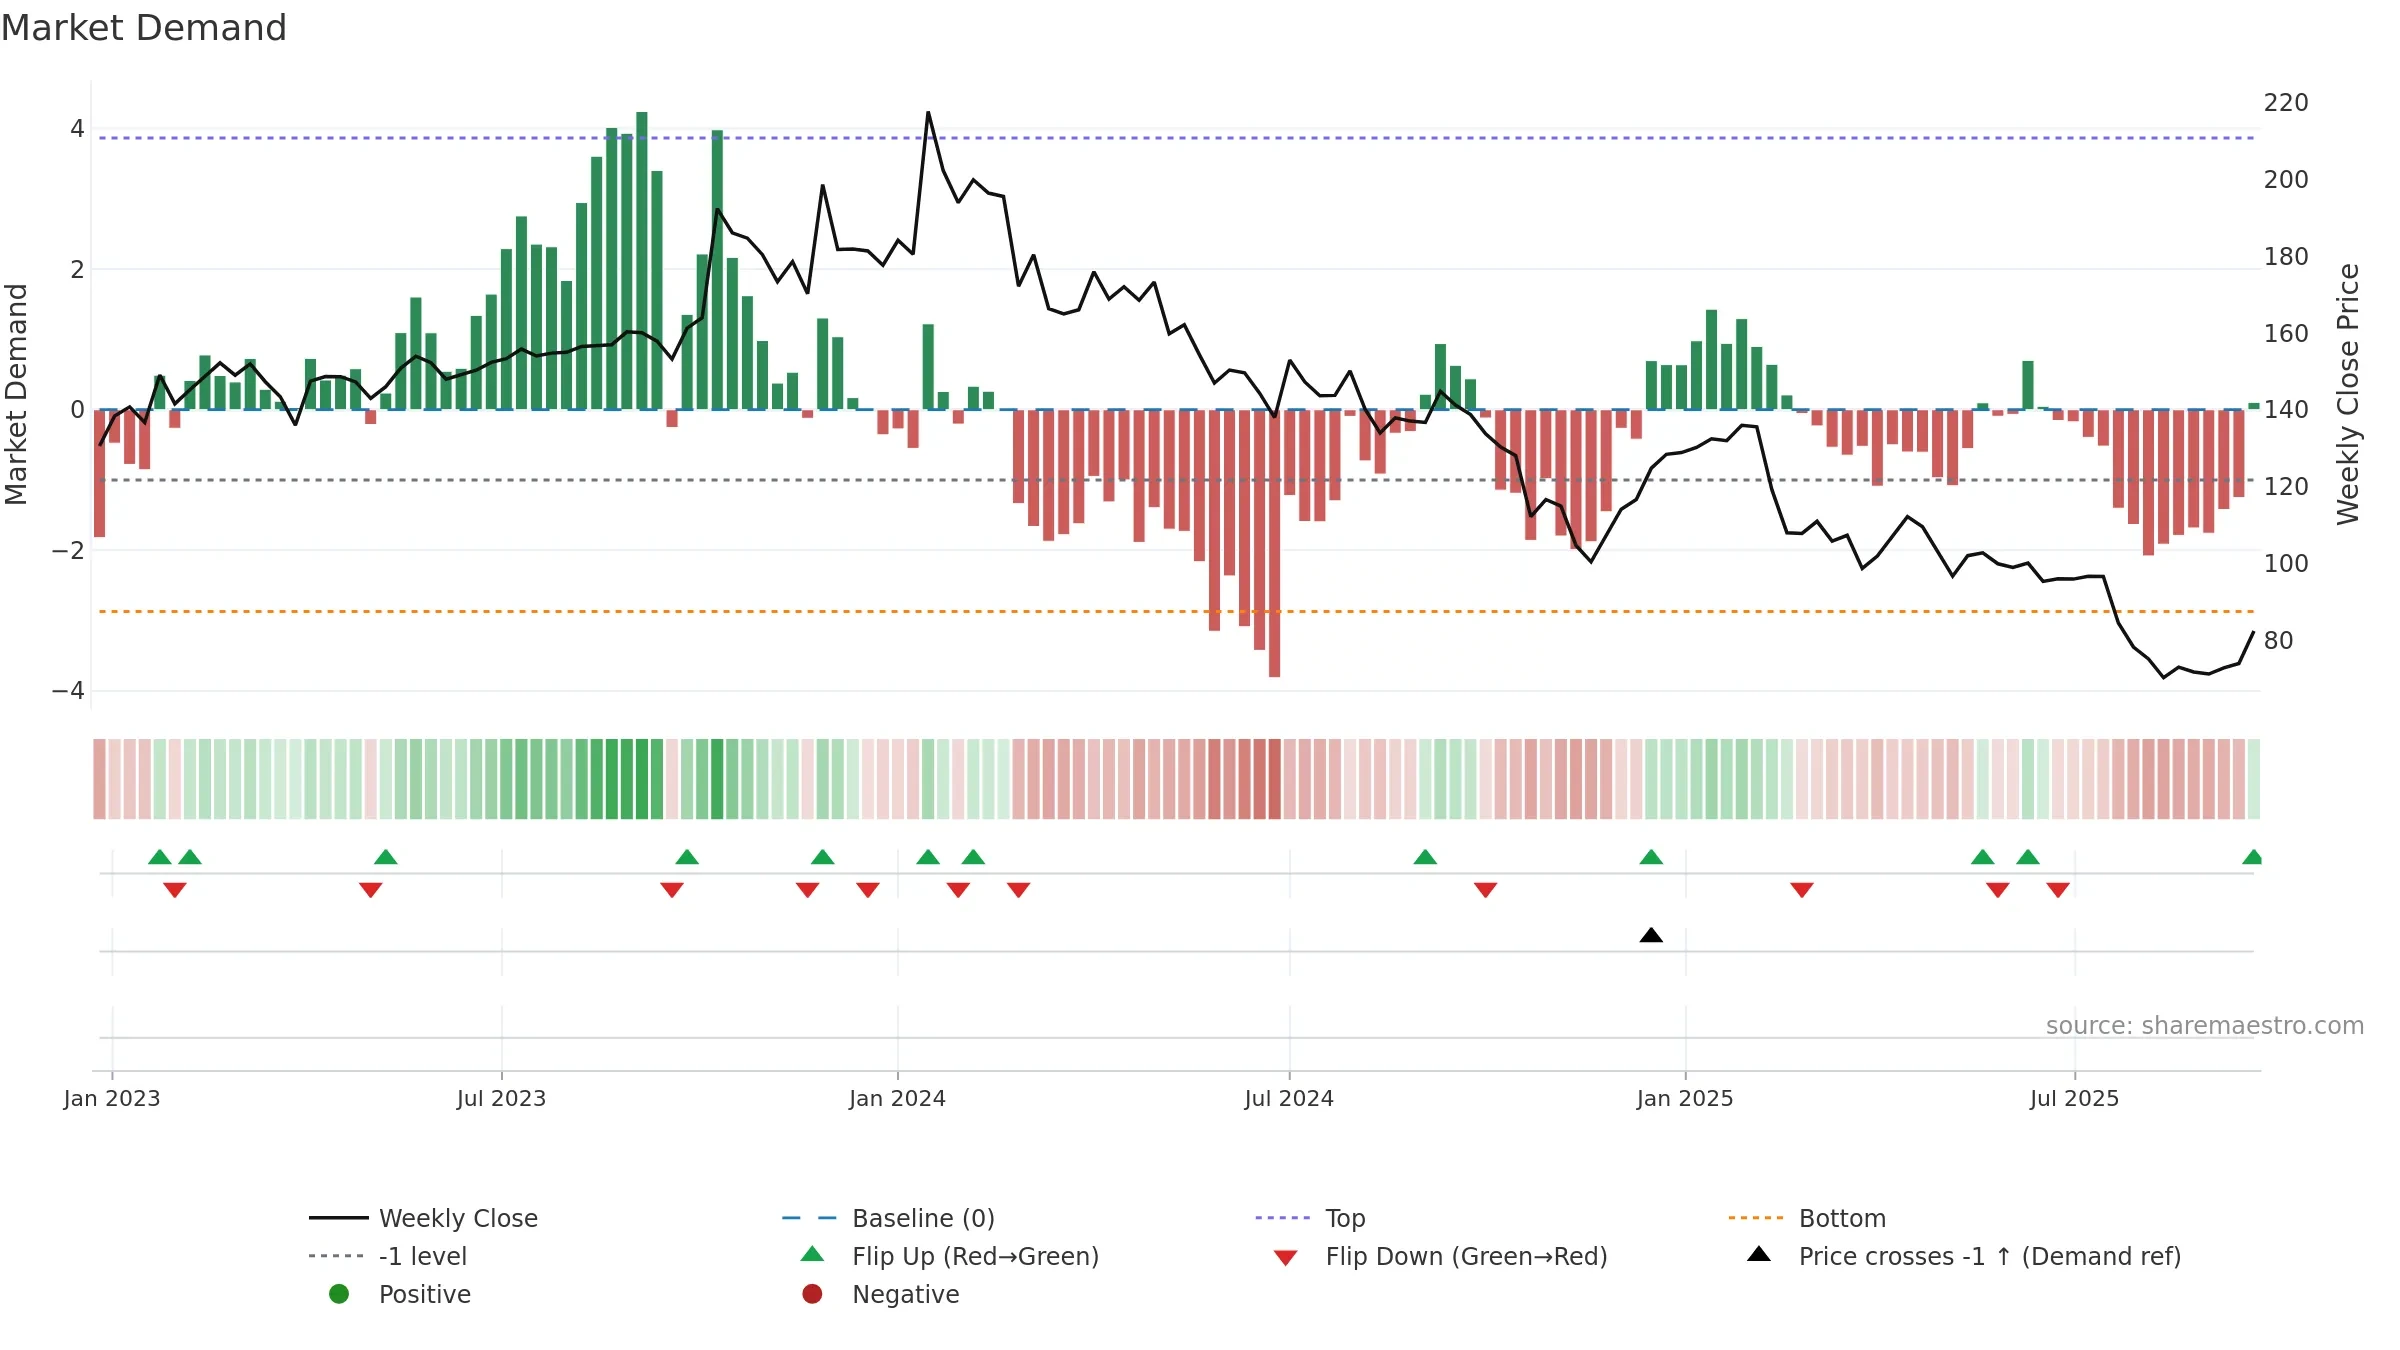The image size is (2400, 1350).
Task: Click the black triangle marker above the legend
Action: click(1651, 935)
